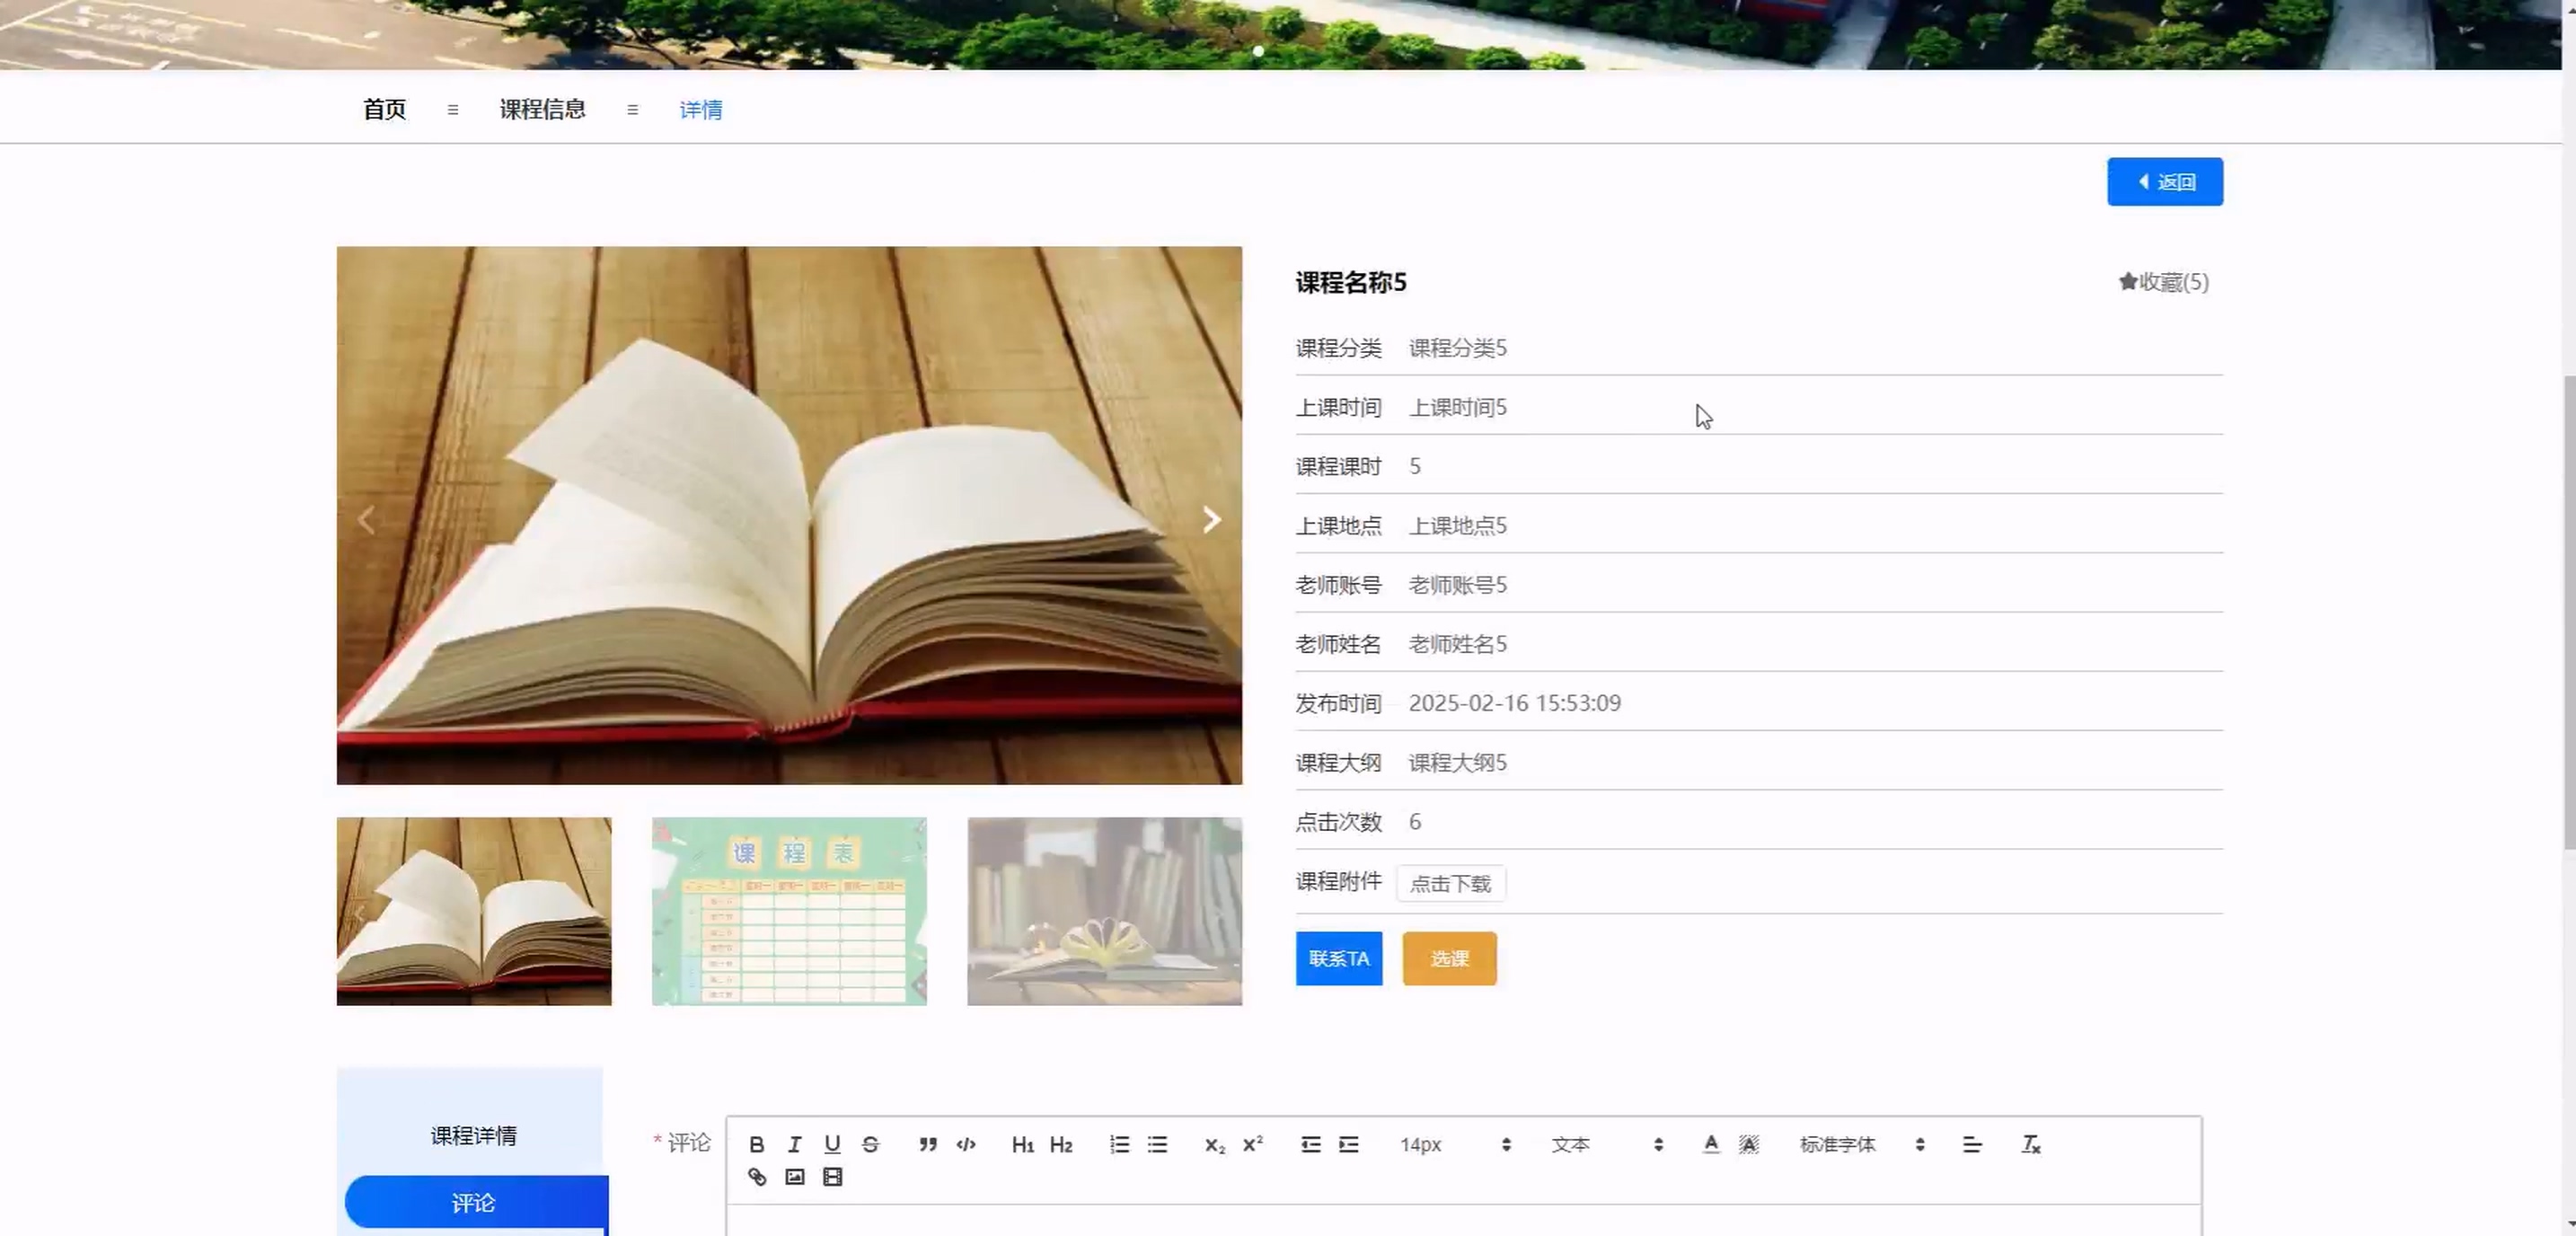The height and width of the screenshot is (1236, 2576).
Task: Insert a blockquote in editor
Action: (x=928, y=1144)
